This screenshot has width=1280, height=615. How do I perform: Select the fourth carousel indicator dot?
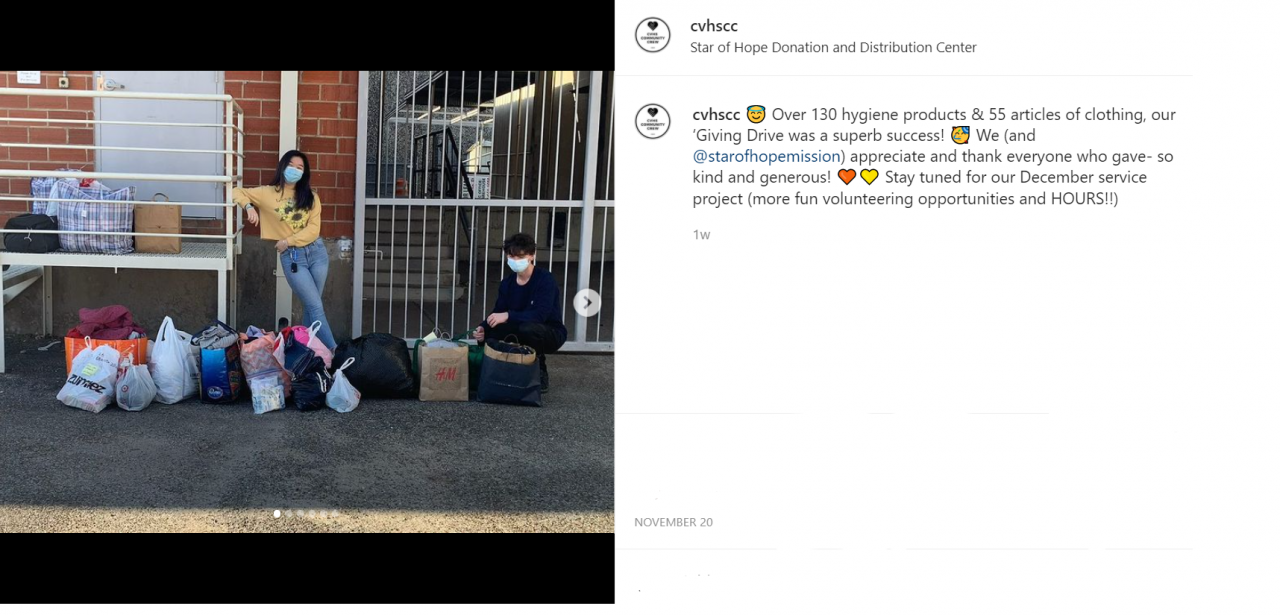point(312,514)
